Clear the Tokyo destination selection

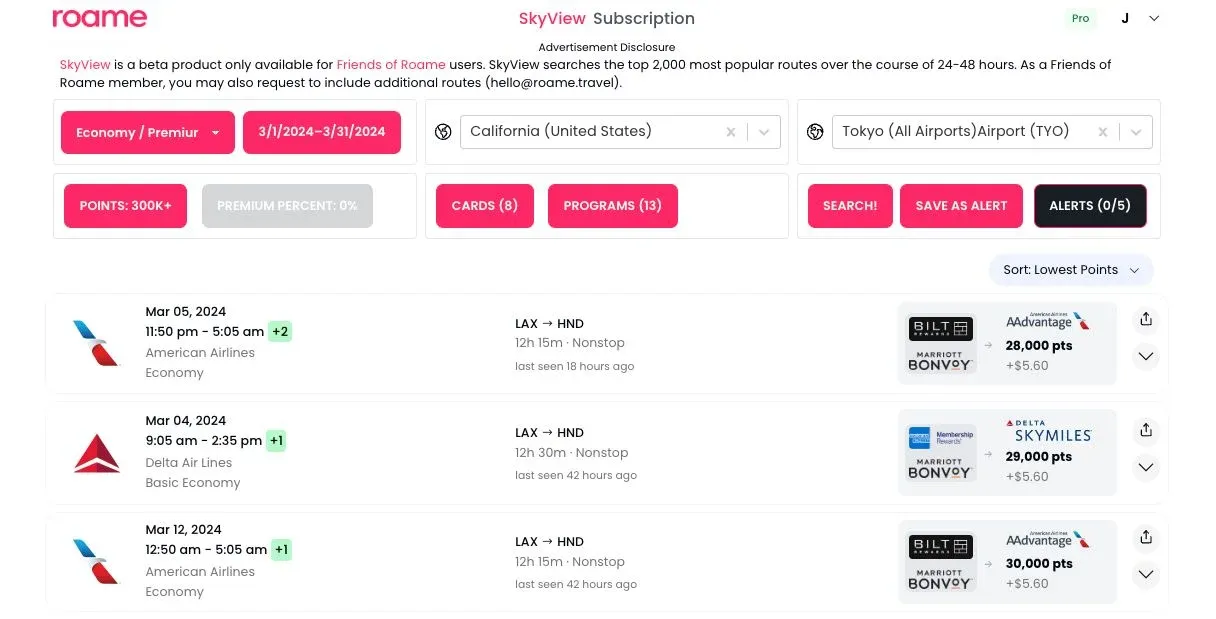(1103, 132)
